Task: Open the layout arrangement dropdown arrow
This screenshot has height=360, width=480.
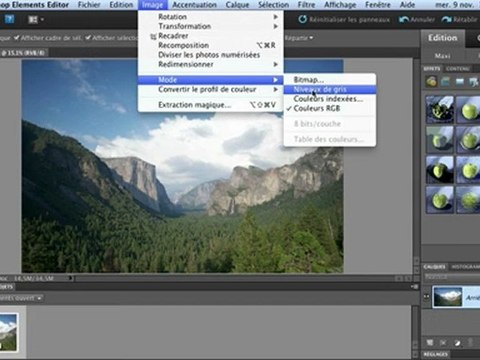Action: point(42,20)
